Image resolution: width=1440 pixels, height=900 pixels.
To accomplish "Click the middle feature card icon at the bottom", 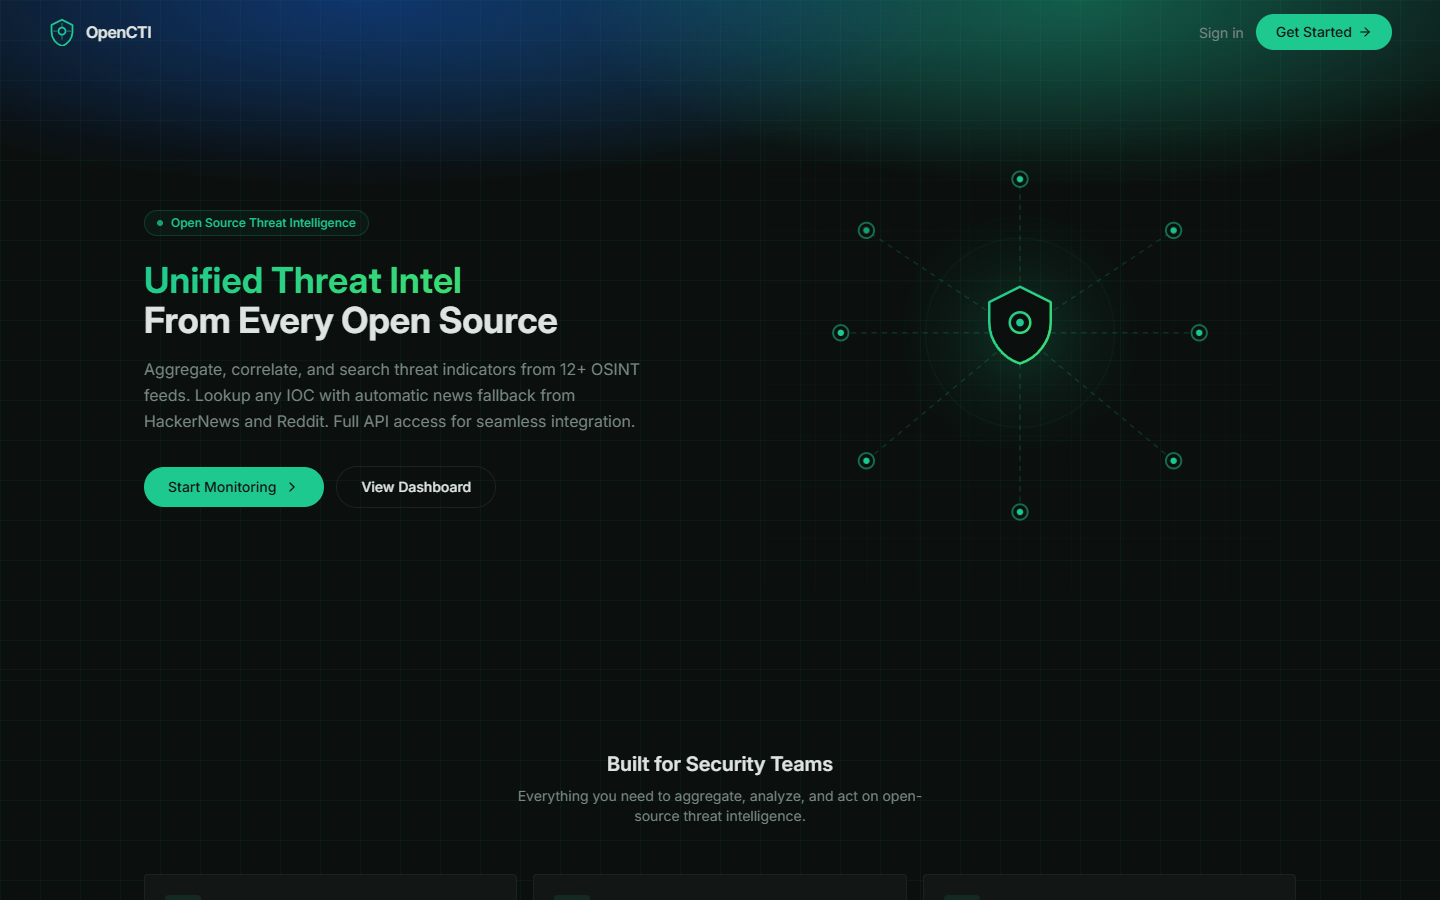I will (573, 897).
